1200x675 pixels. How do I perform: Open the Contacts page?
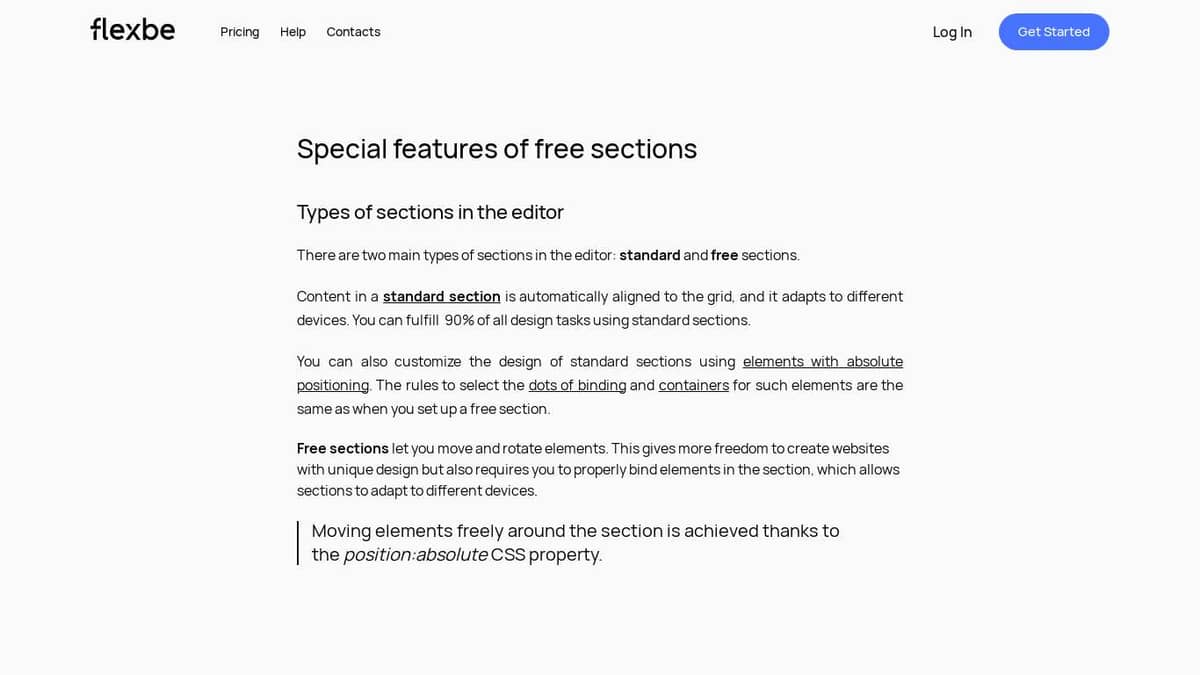click(353, 31)
